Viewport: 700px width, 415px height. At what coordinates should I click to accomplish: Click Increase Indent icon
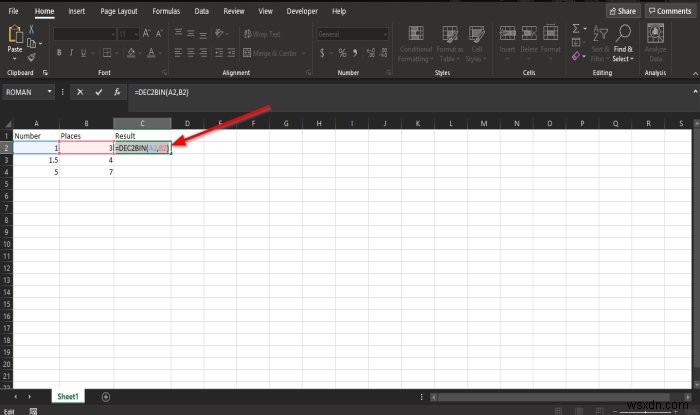coord(231,53)
